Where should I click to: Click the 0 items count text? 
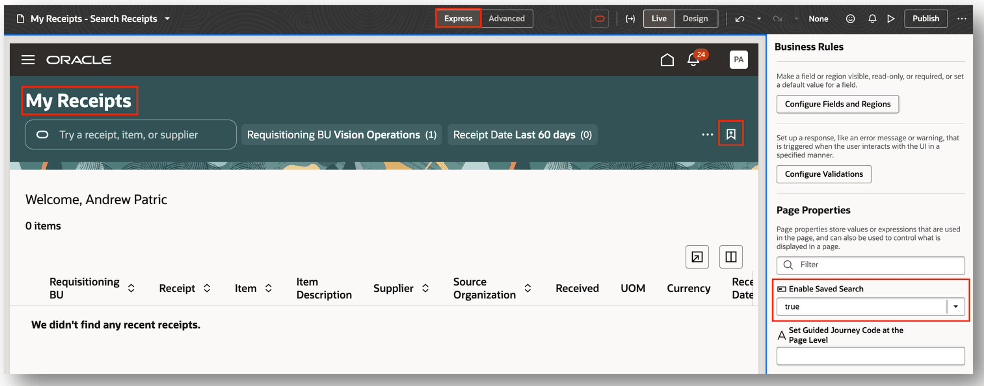43,226
